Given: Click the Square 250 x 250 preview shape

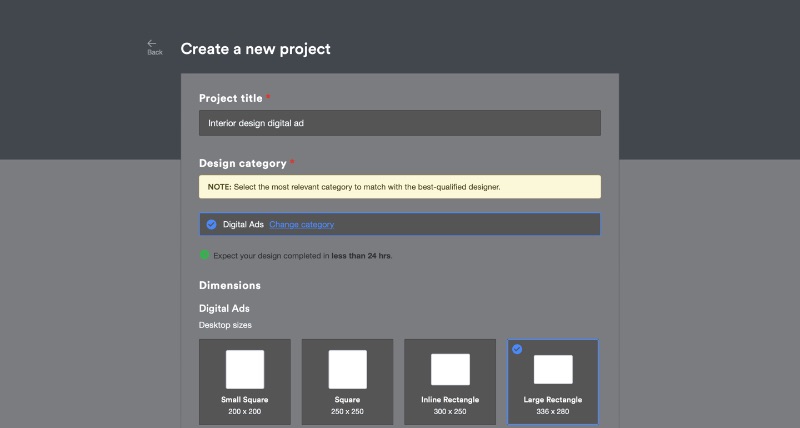Looking at the screenshot, I should click(x=347, y=369).
